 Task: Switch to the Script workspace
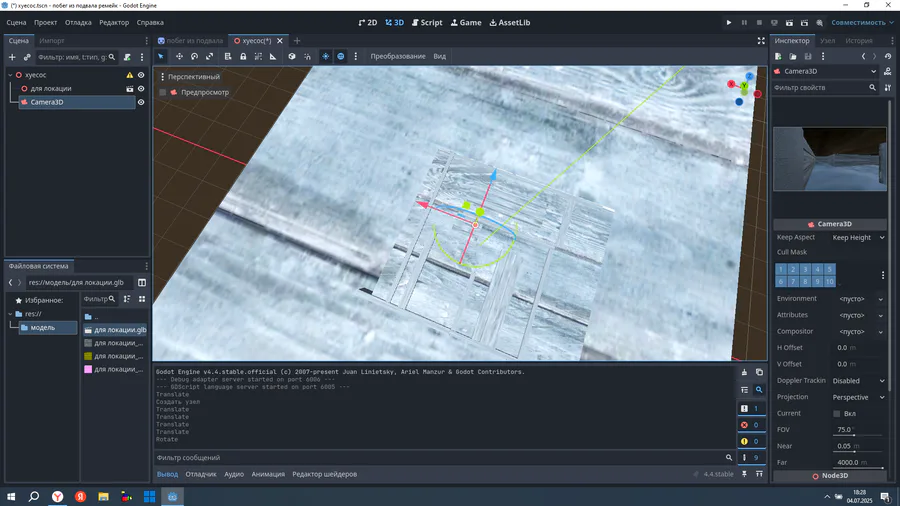tap(427, 22)
